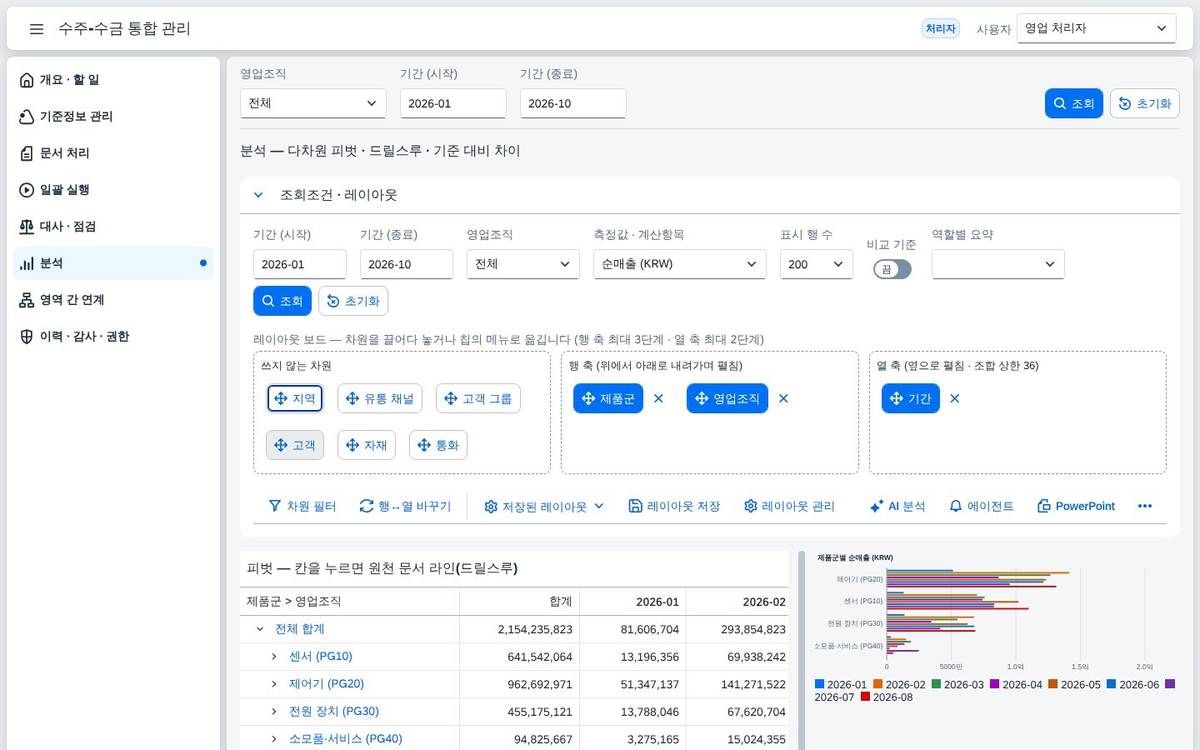Remove 영업조직 from the row axis
Screen dimensions: 1200x750
783,398
